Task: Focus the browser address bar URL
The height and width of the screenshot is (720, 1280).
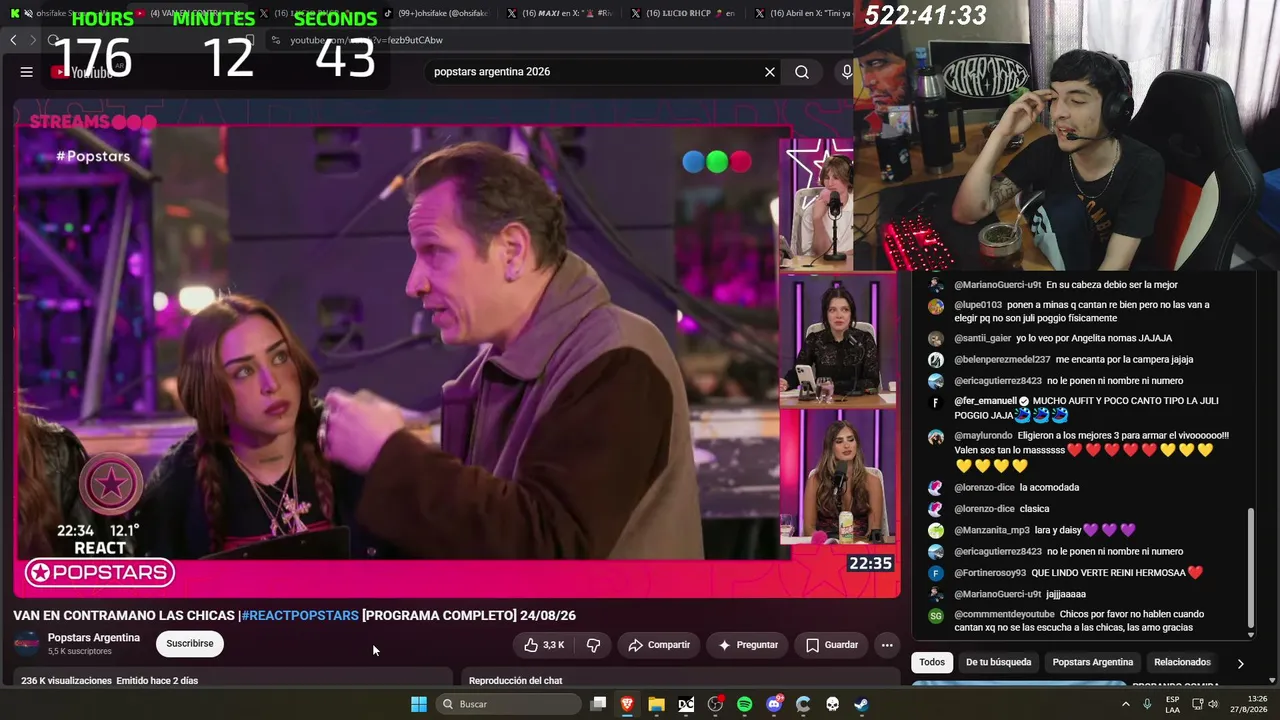Action: (366, 40)
